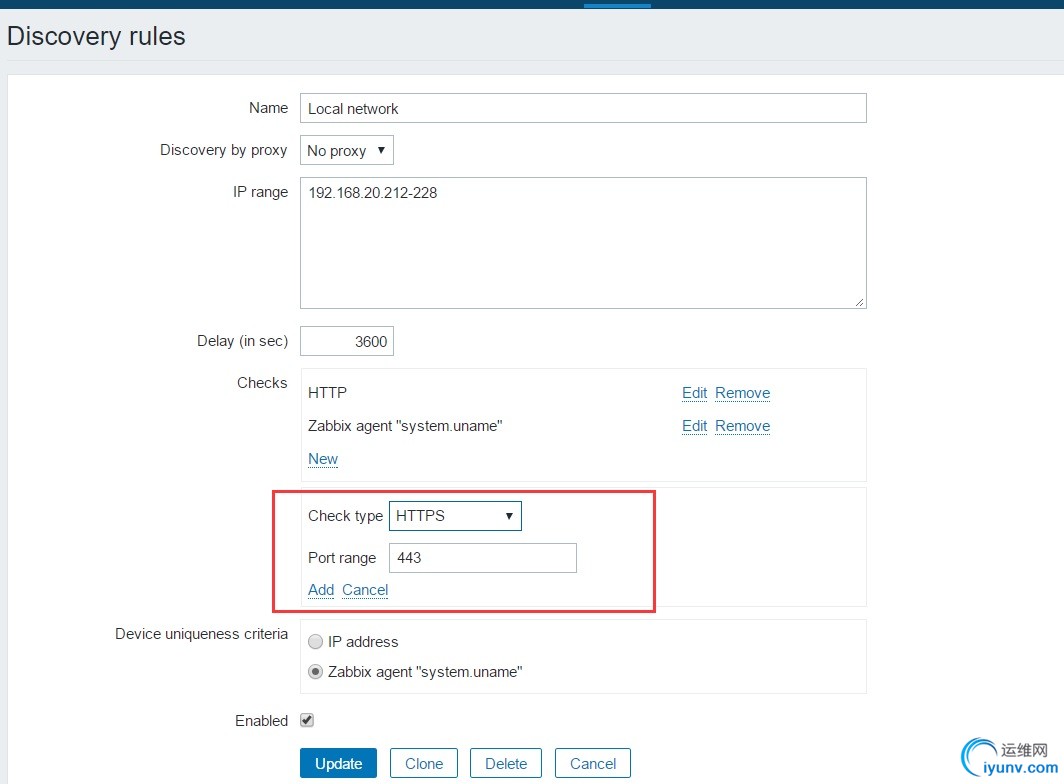Viewport: 1064px width, 784px height.
Task: Open the Check type HTTPS dropdown
Action: 455,516
